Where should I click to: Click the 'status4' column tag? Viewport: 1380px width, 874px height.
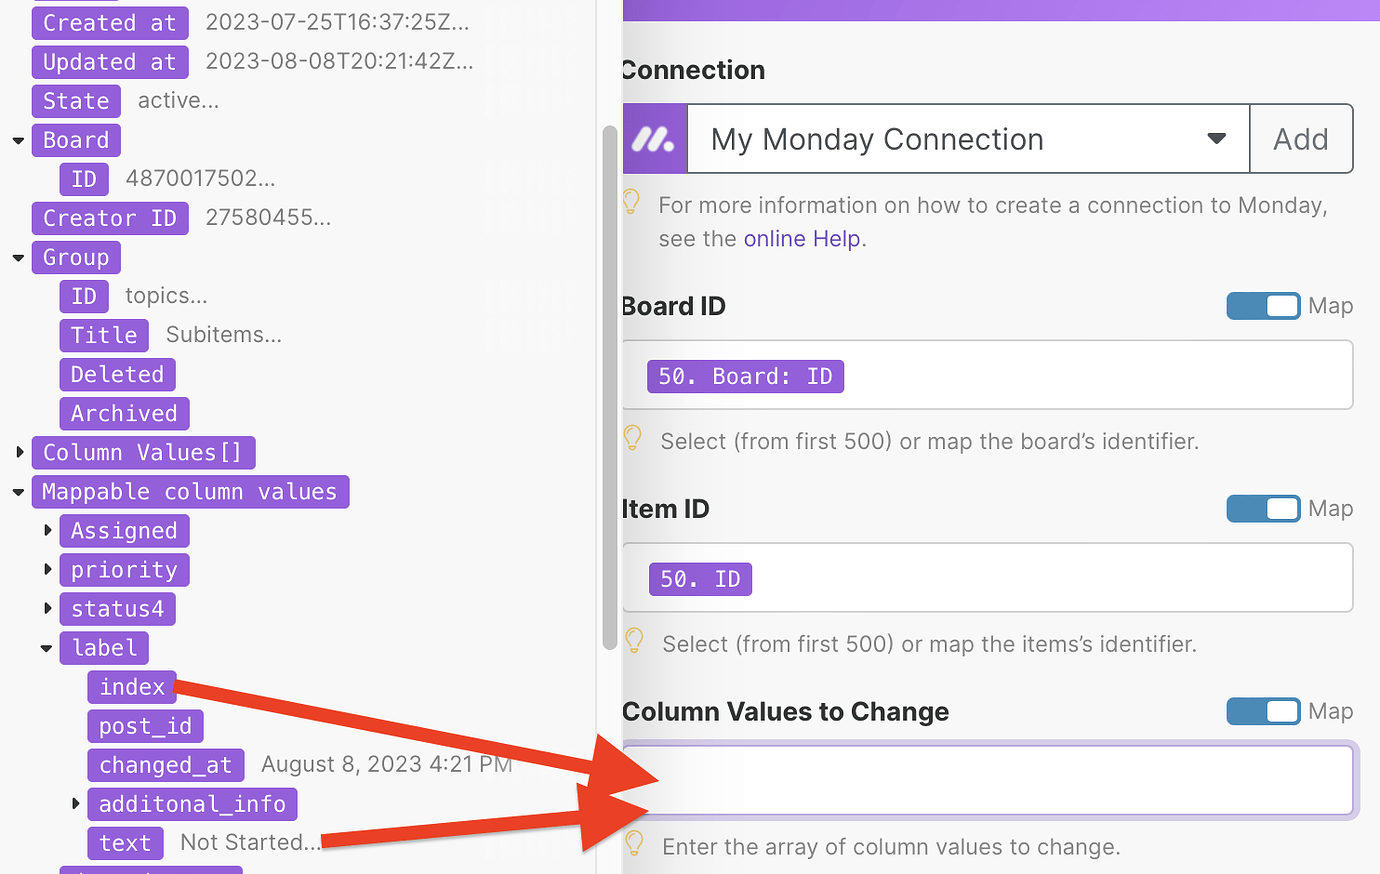(x=117, y=608)
